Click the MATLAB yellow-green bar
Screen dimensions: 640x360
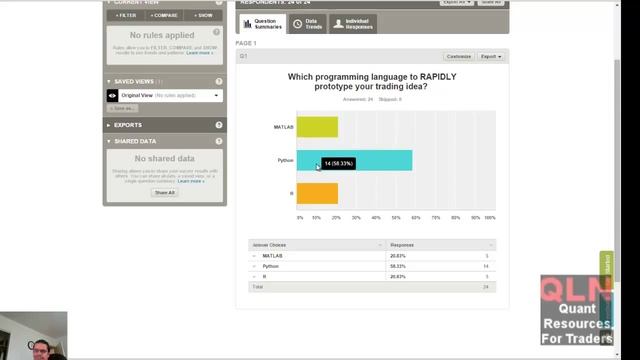317,127
